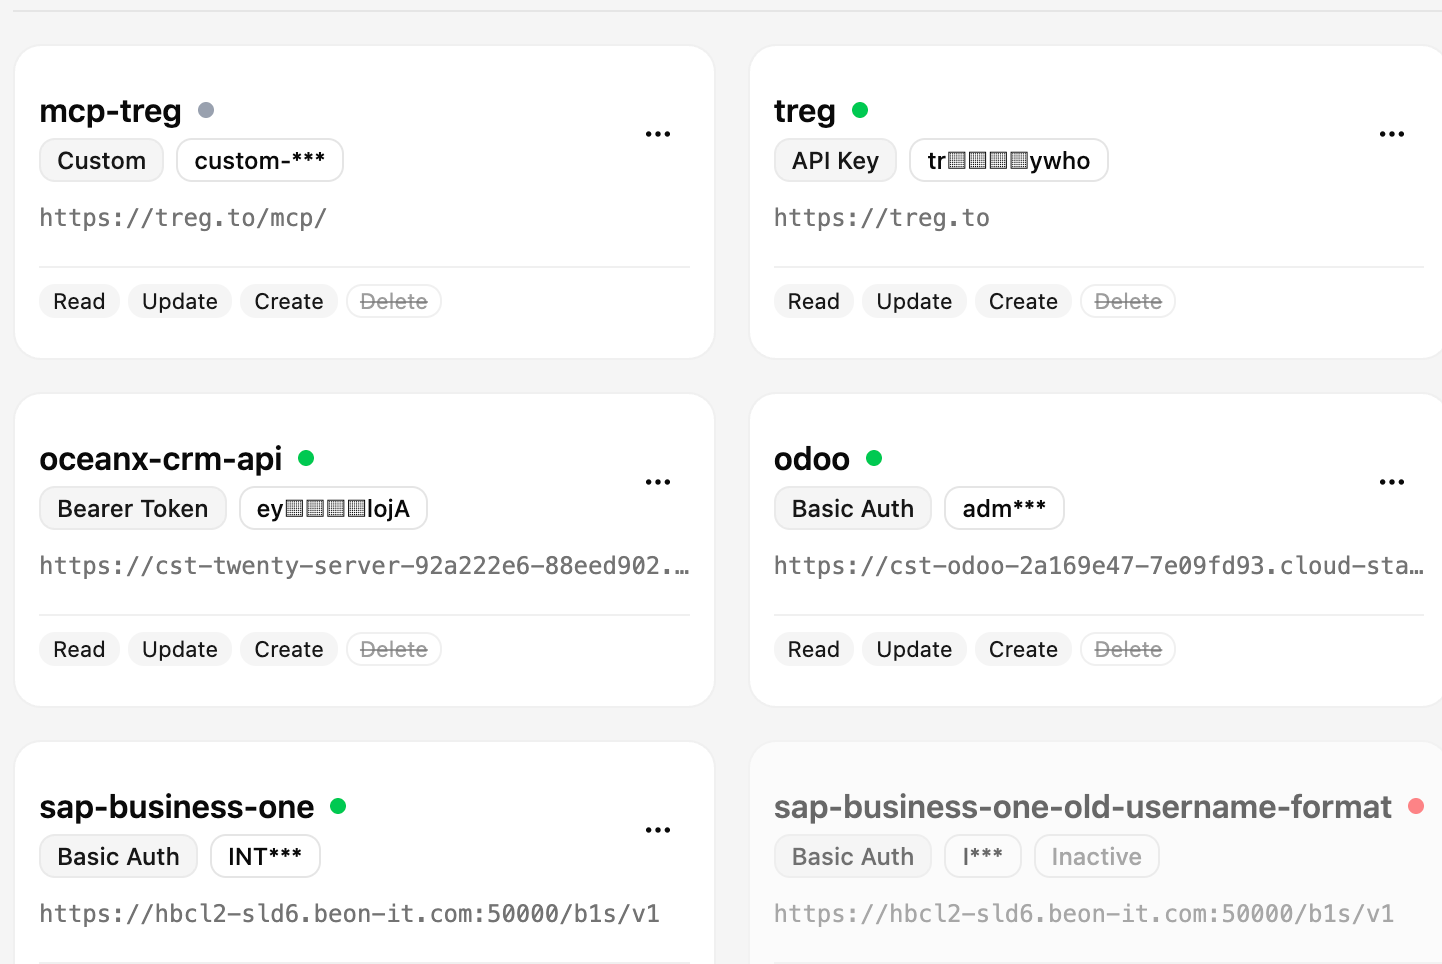
Task: Click the adm*** username badge
Action: (1004, 508)
